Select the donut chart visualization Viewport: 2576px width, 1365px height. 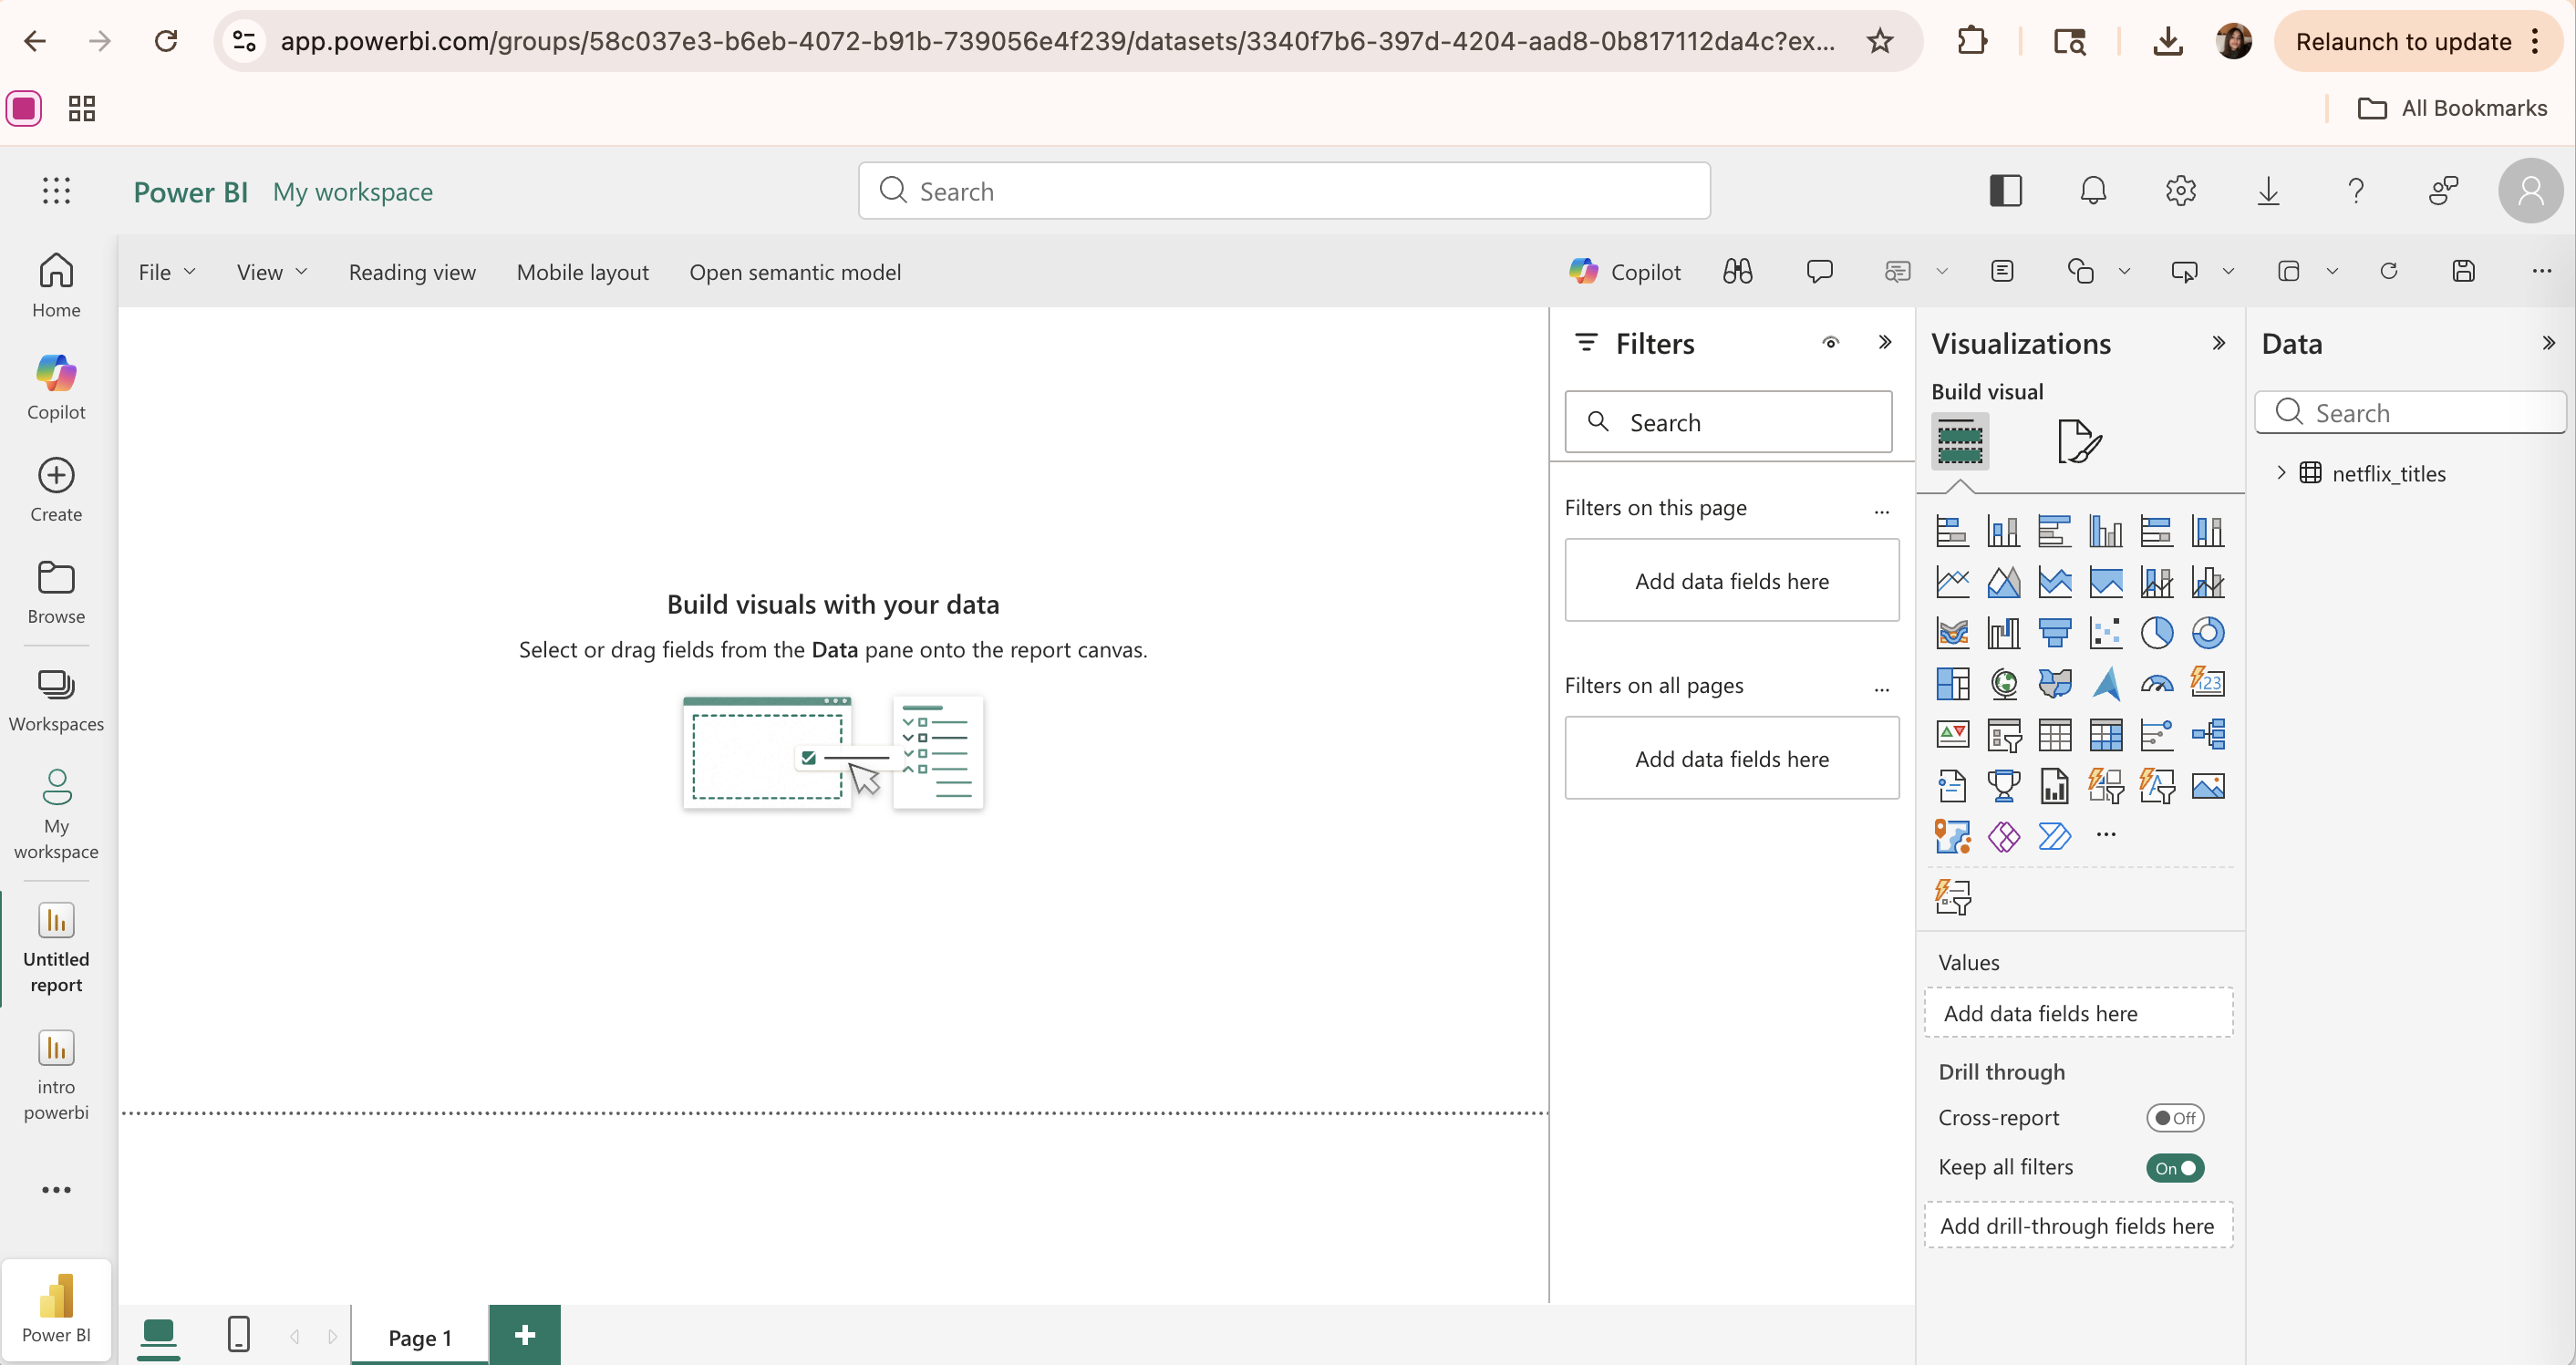pos(2207,633)
